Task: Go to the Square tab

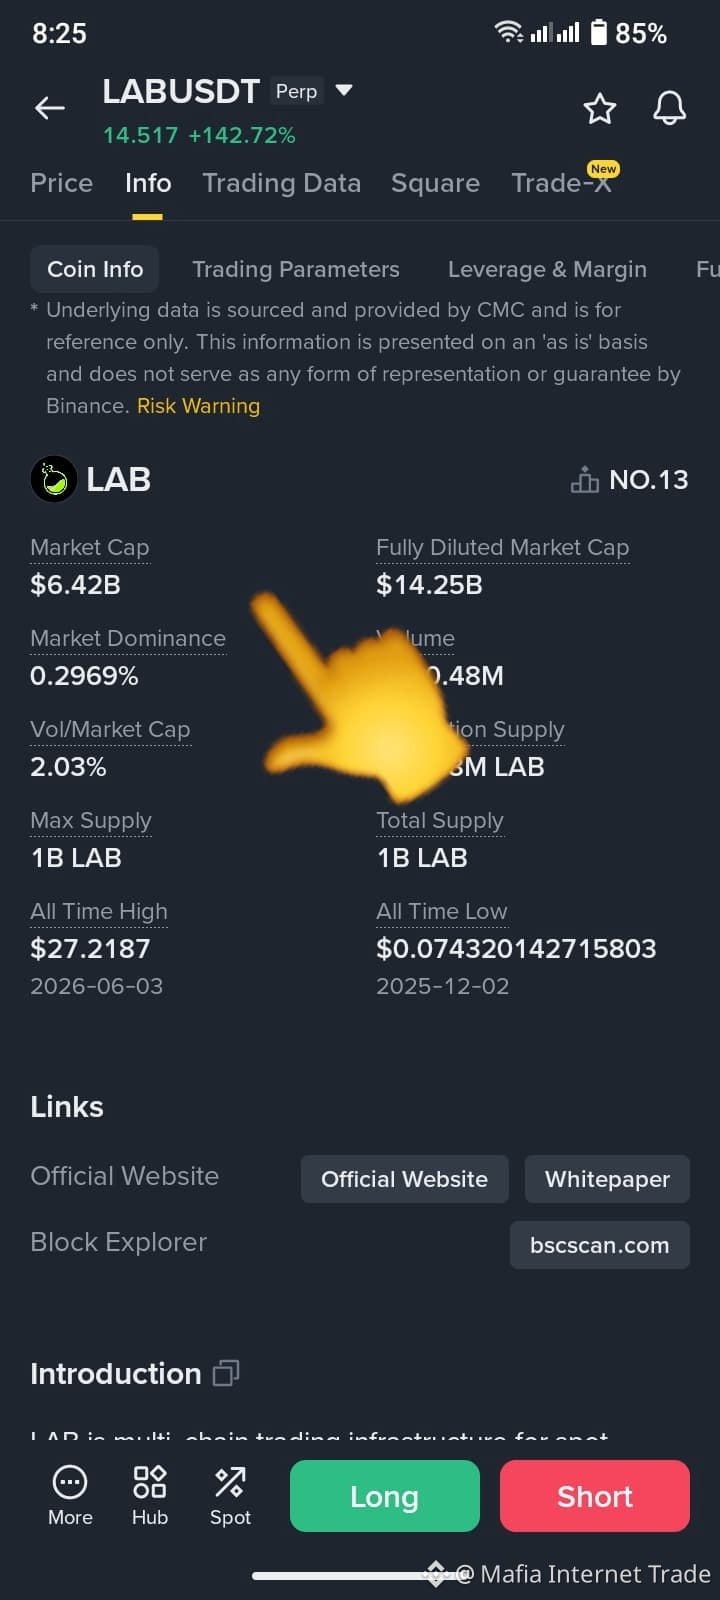Action: coord(435,183)
